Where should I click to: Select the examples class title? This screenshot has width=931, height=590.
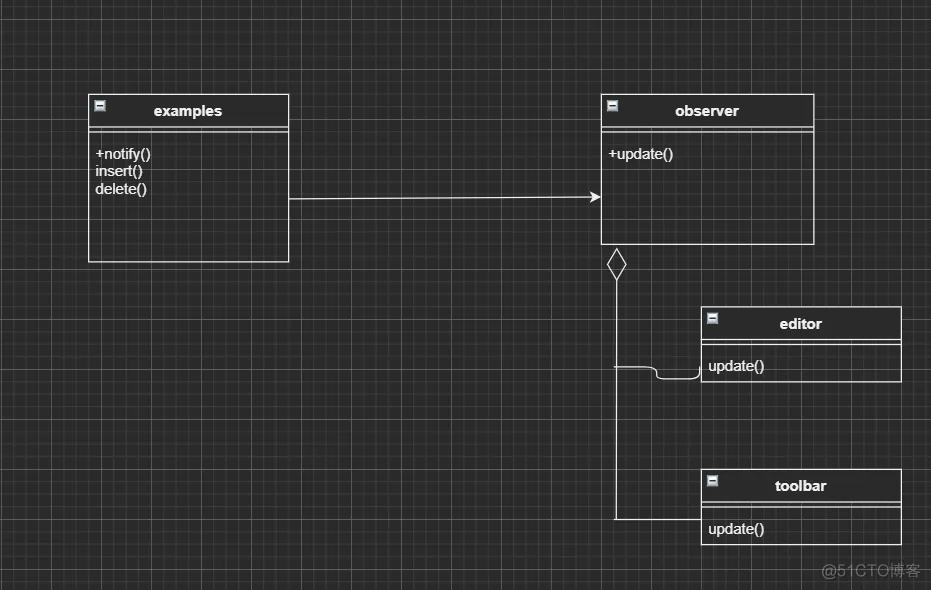(188, 111)
